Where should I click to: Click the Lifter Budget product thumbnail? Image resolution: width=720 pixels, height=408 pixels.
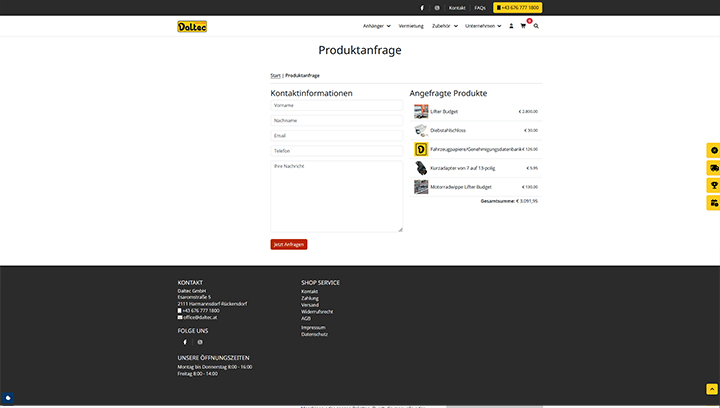[421, 111]
